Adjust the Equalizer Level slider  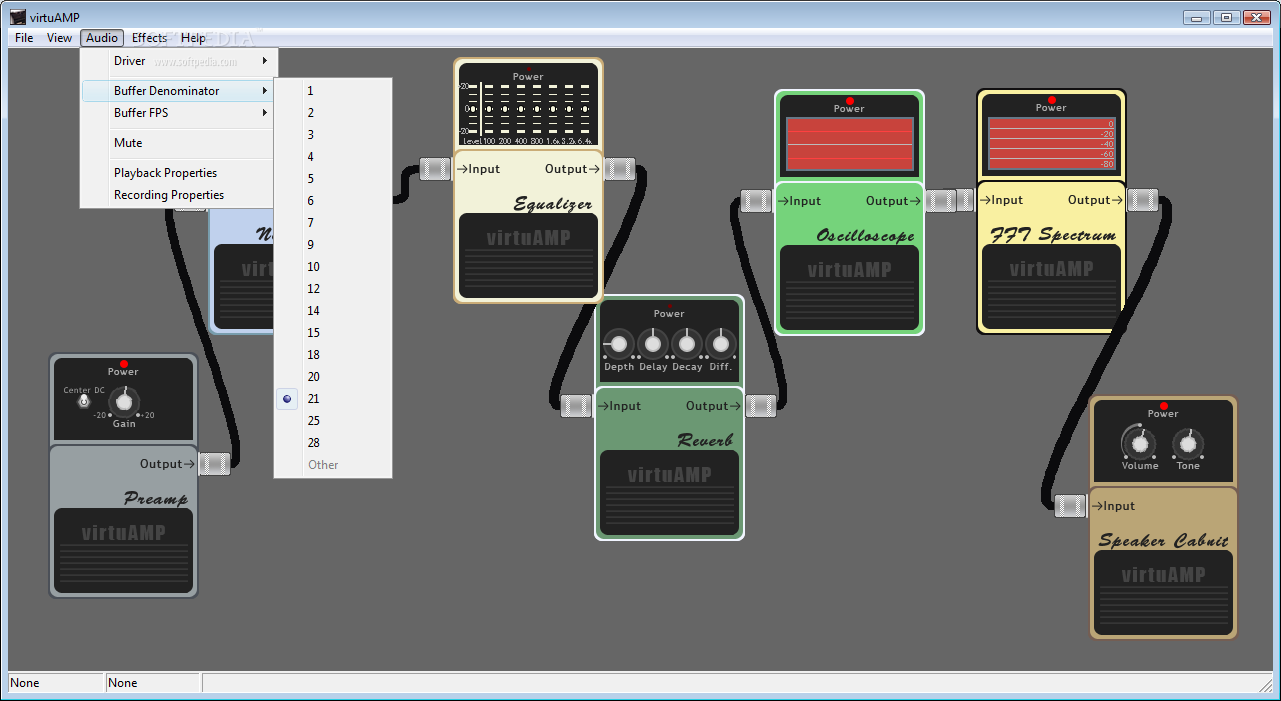(x=473, y=109)
